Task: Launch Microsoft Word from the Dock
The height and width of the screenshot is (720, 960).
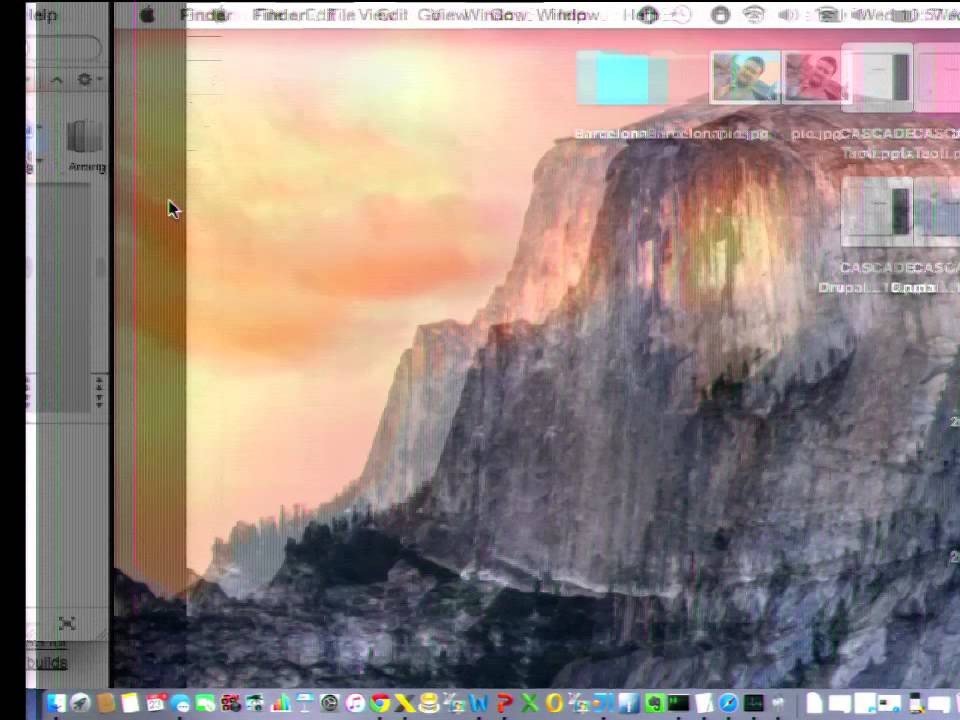Action: tap(479, 703)
